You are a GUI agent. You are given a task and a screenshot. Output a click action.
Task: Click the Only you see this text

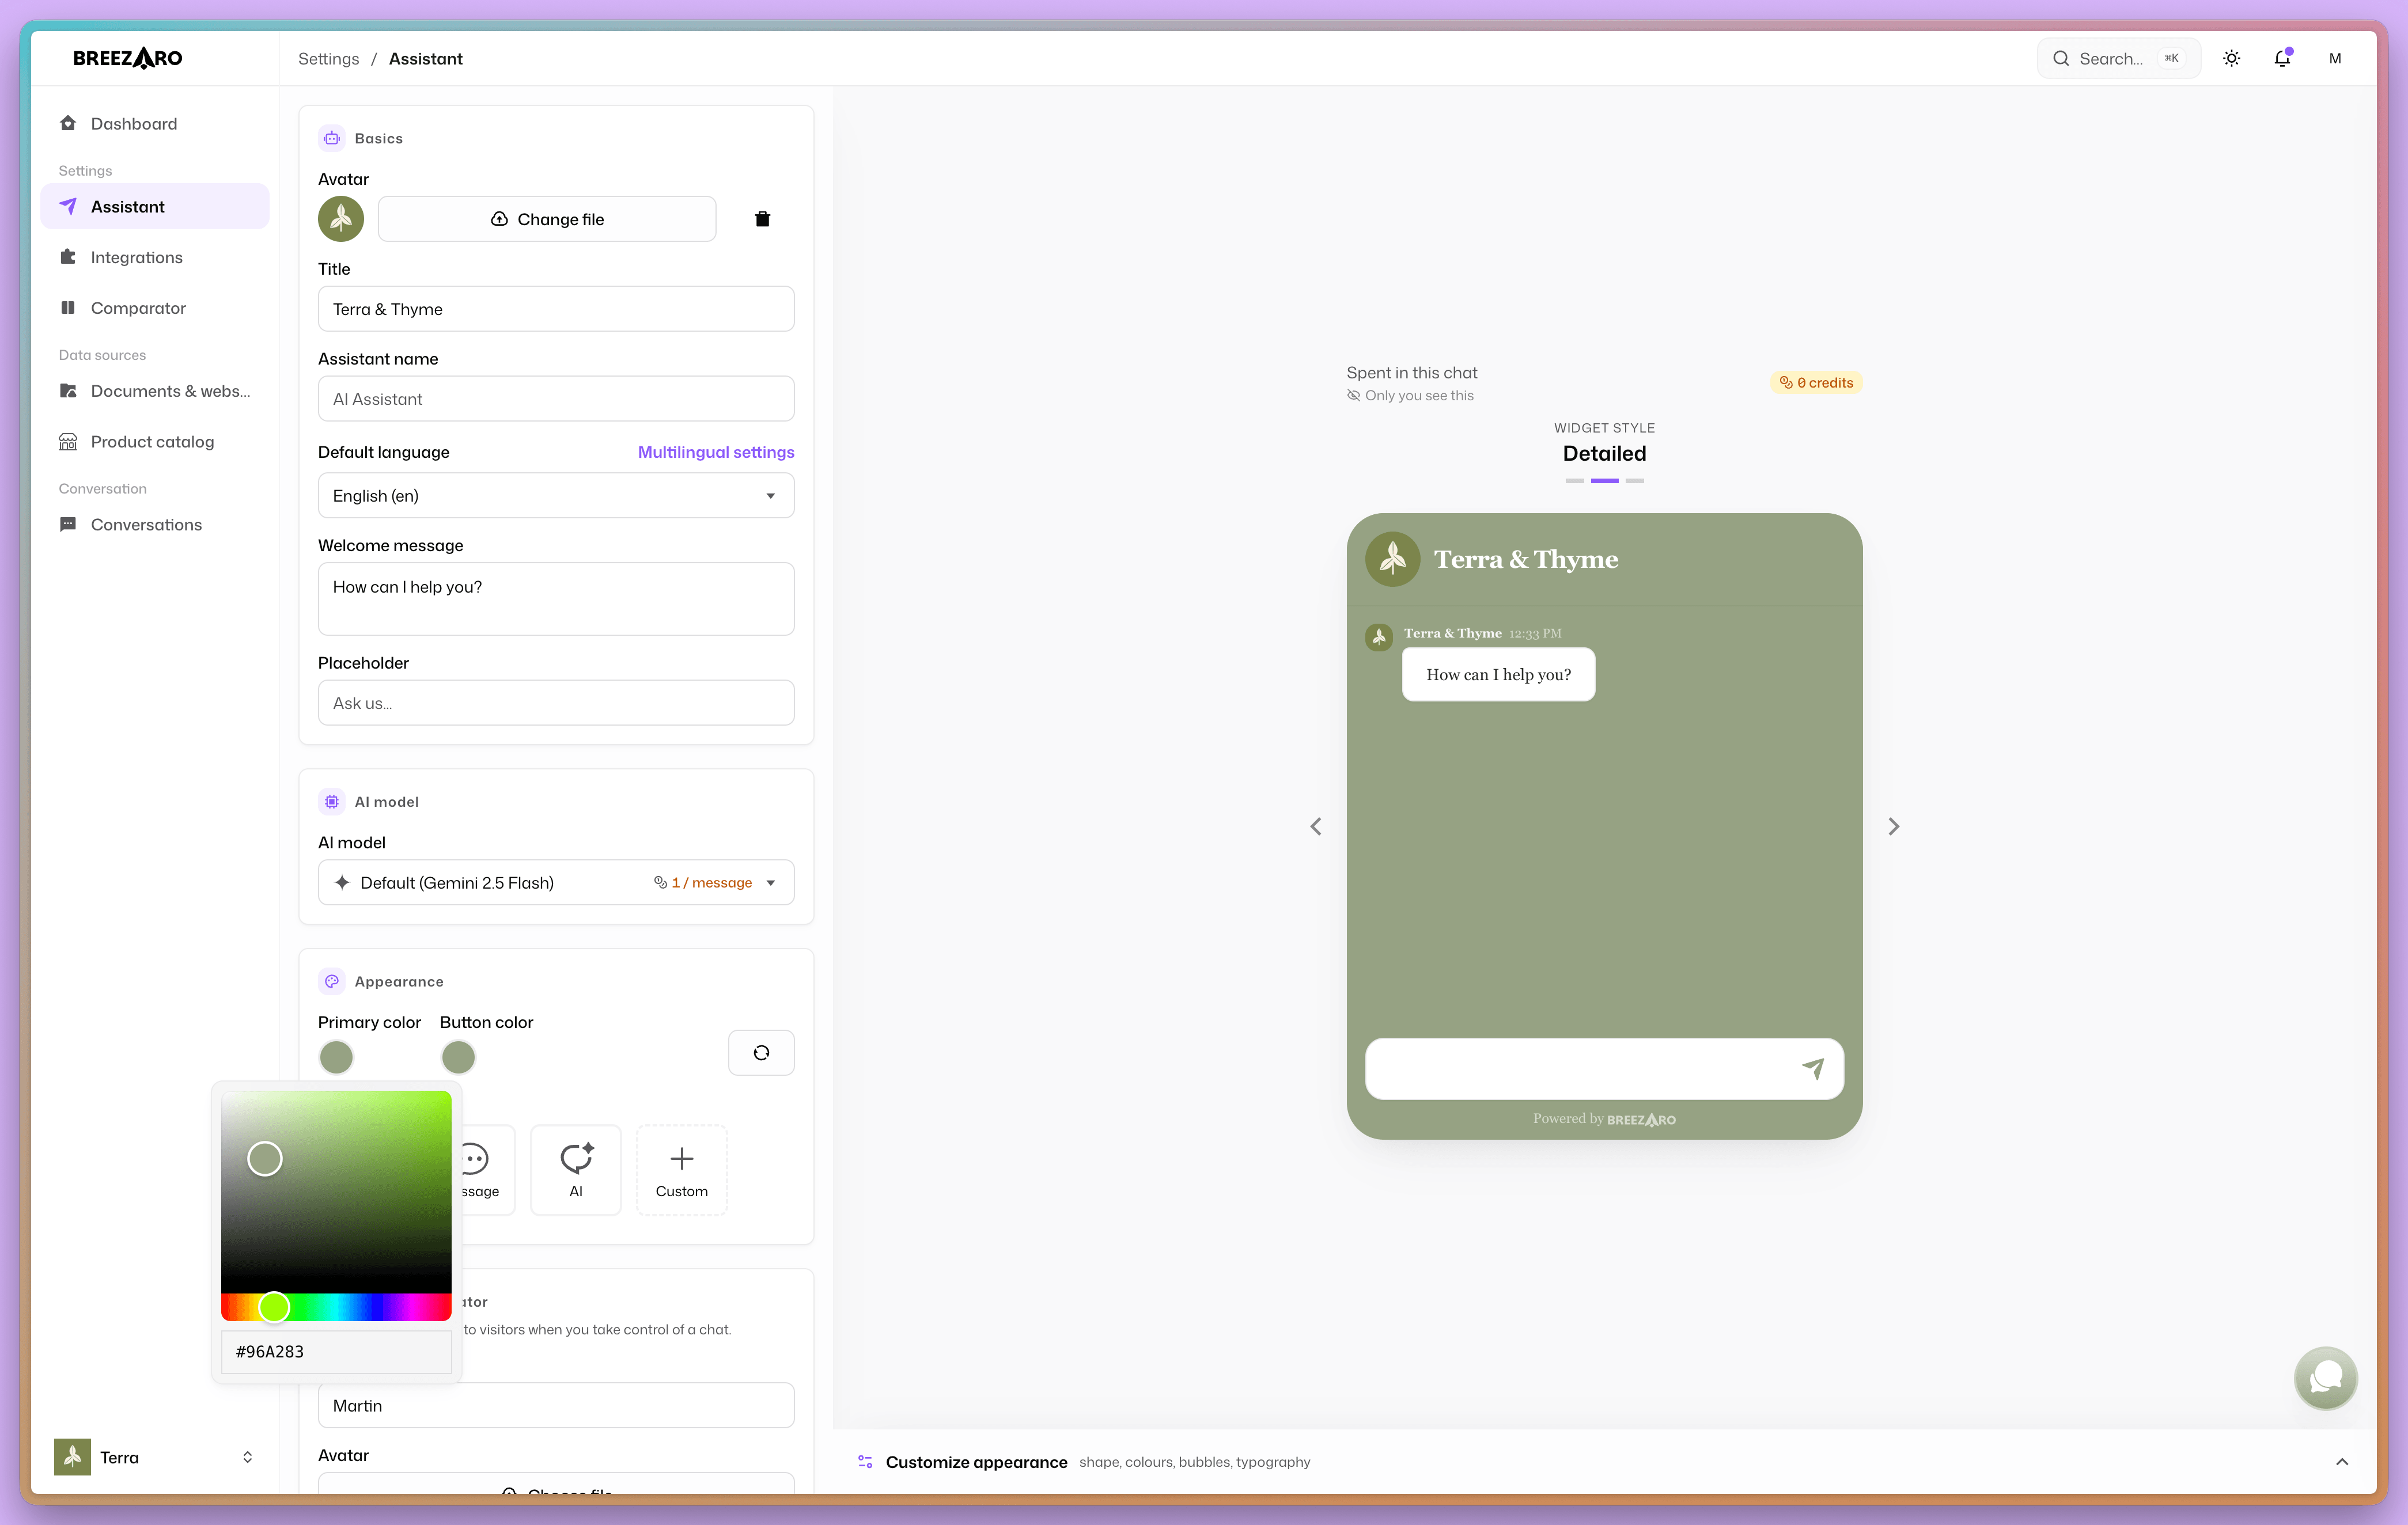point(1419,396)
